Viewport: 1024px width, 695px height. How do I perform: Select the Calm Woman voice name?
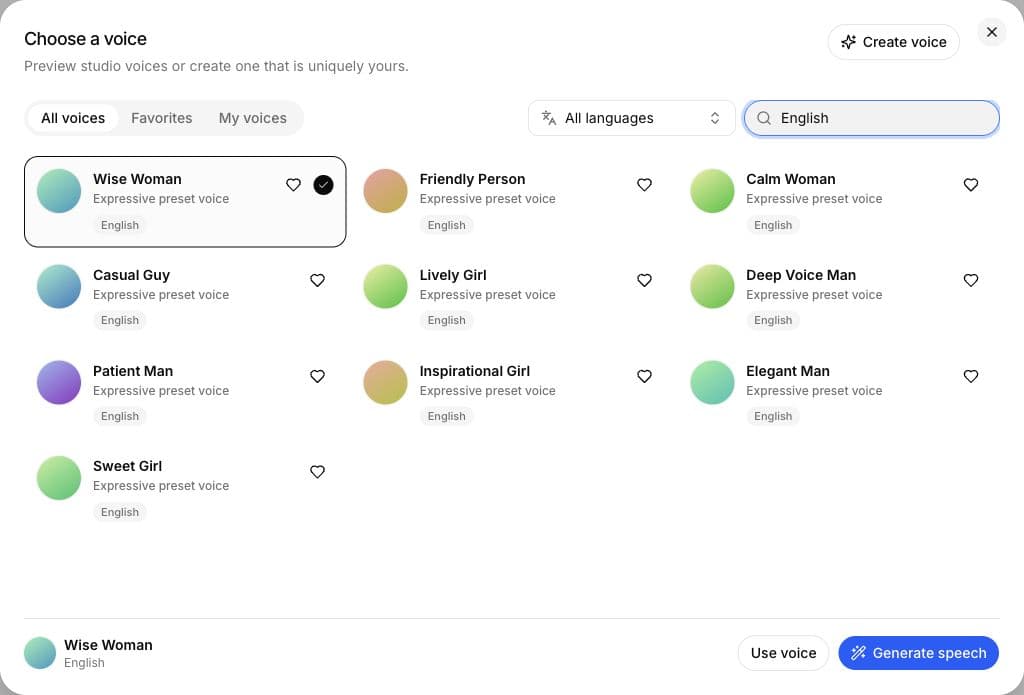click(x=791, y=179)
